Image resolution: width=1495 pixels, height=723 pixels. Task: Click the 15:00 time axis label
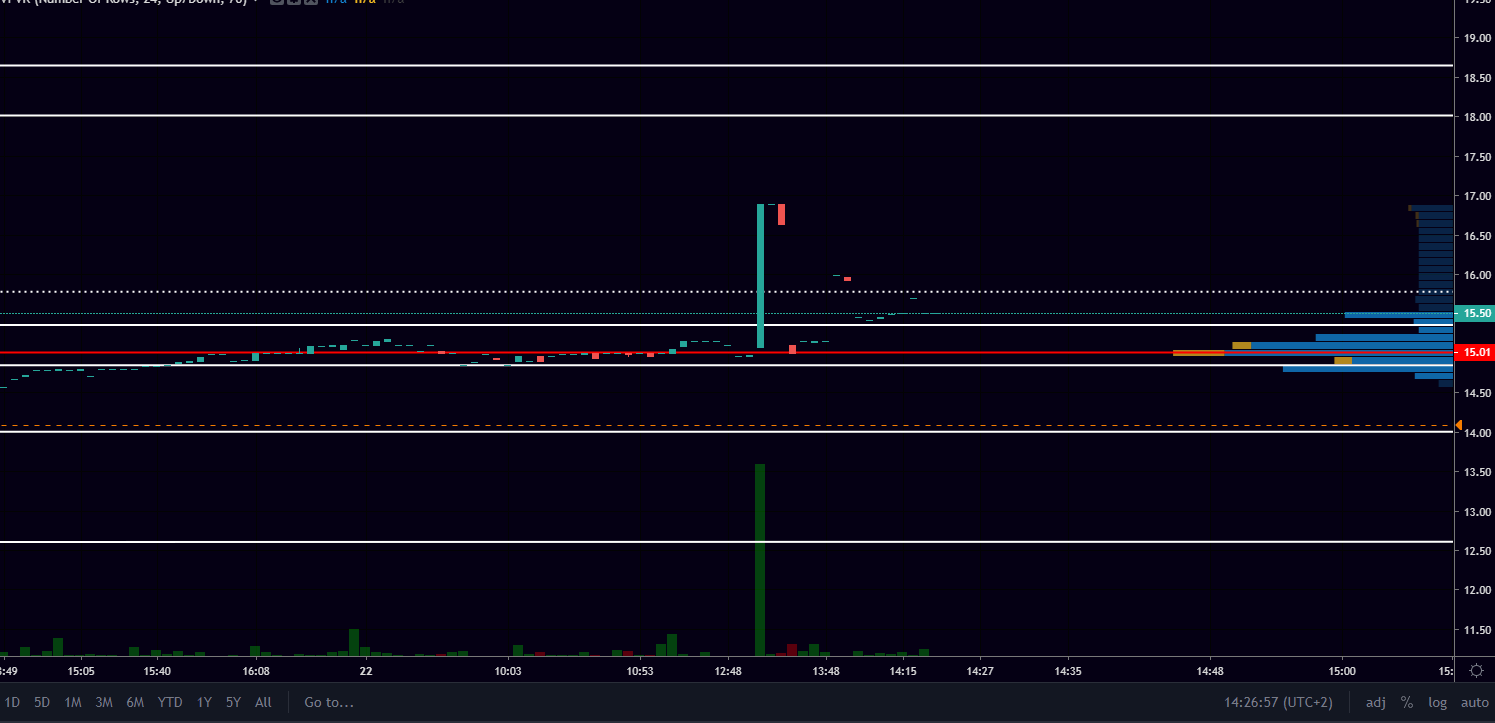pyautogui.click(x=1342, y=671)
